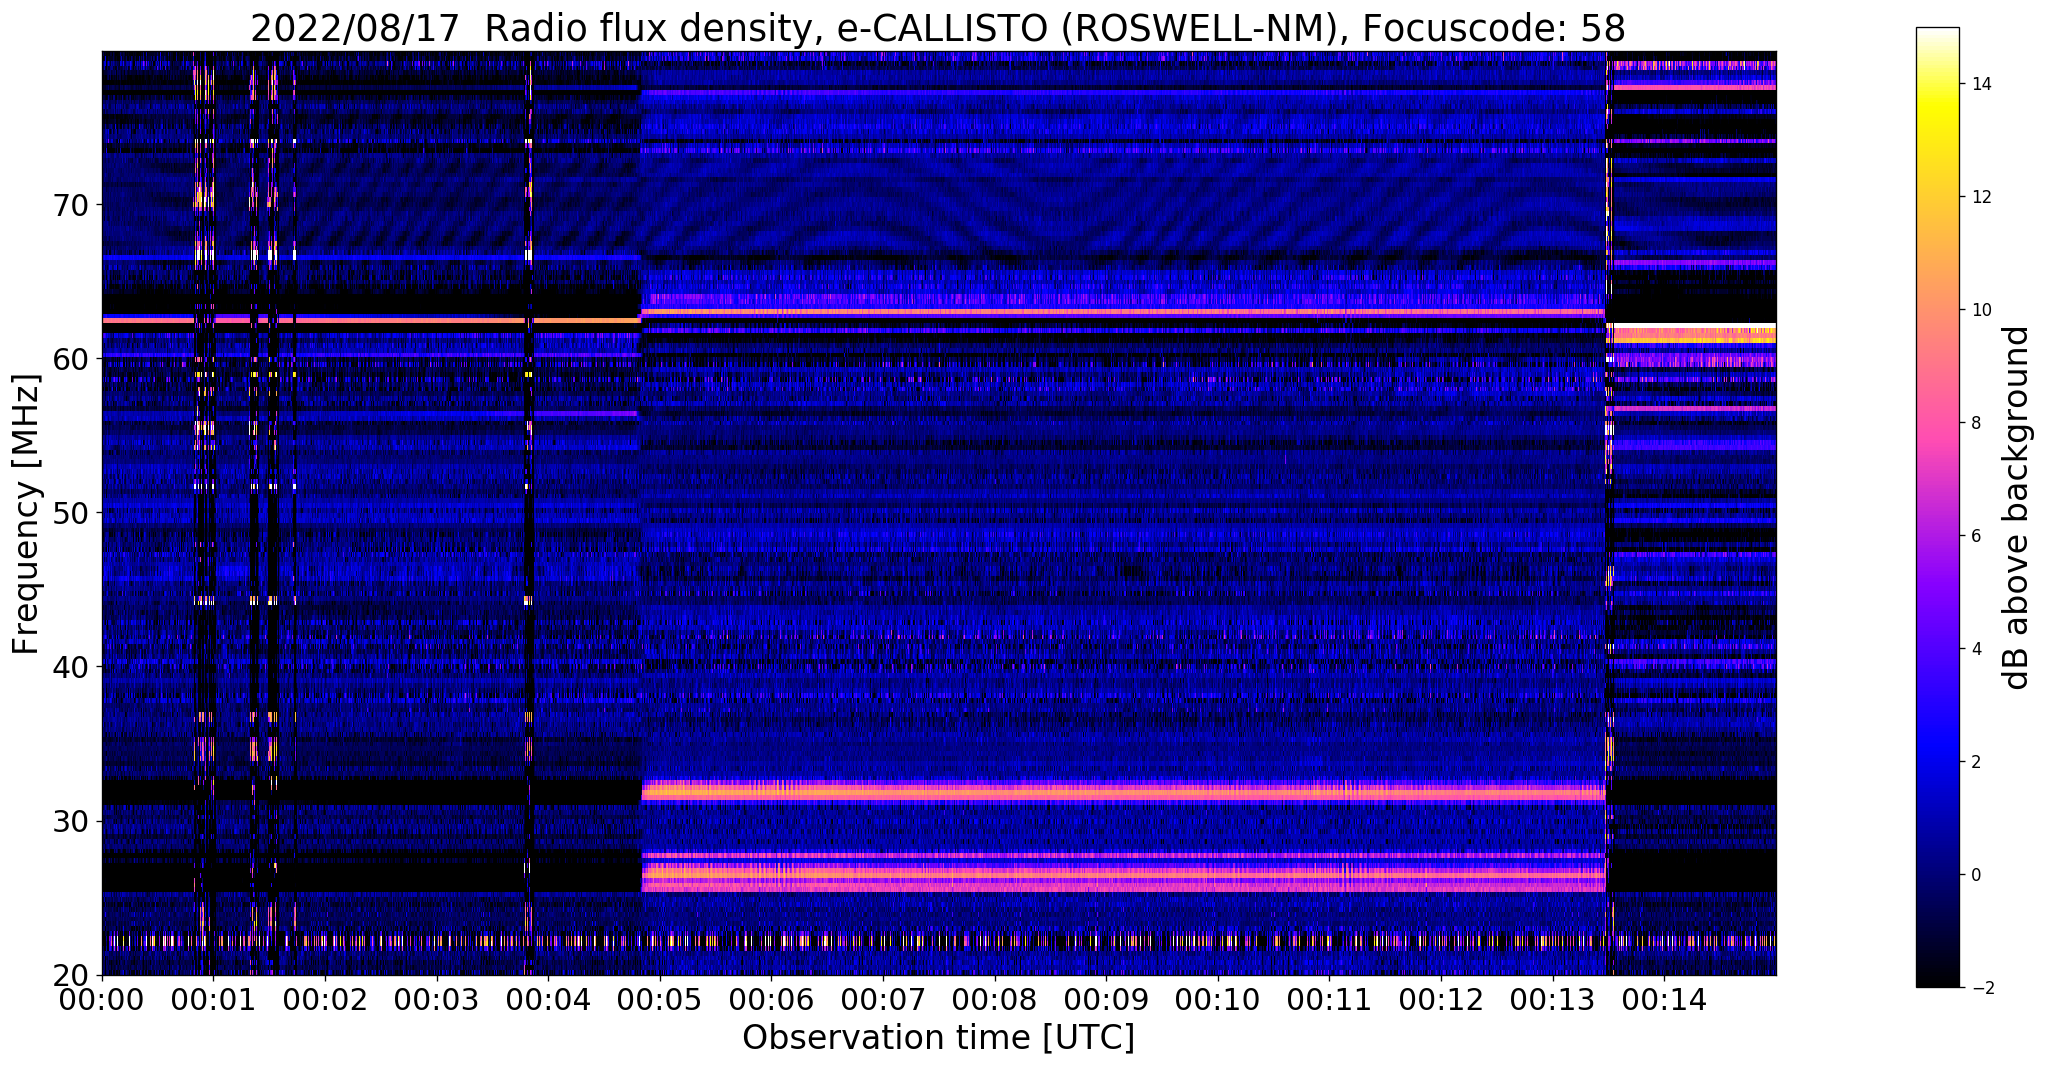Click the 50 MHz frequency tick label
The width and height of the screenshot is (2047, 1067).
69,513
